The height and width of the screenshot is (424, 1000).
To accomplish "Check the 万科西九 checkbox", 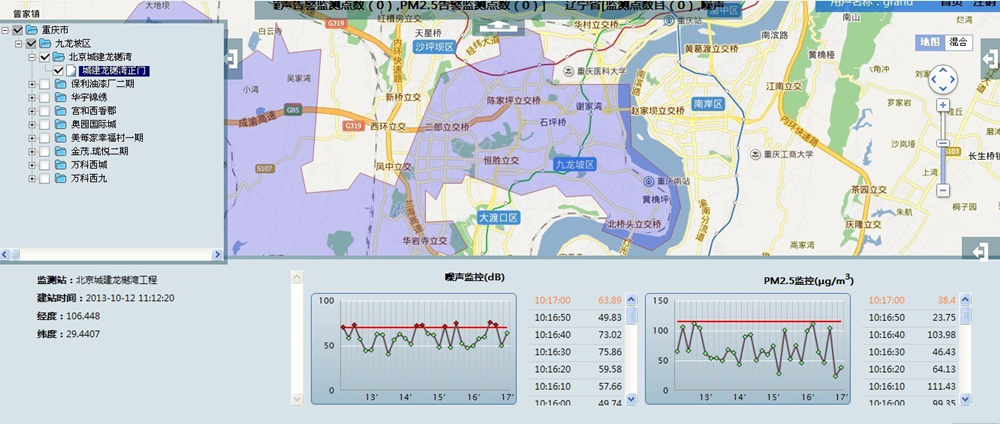I will click(x=45, y=179).
